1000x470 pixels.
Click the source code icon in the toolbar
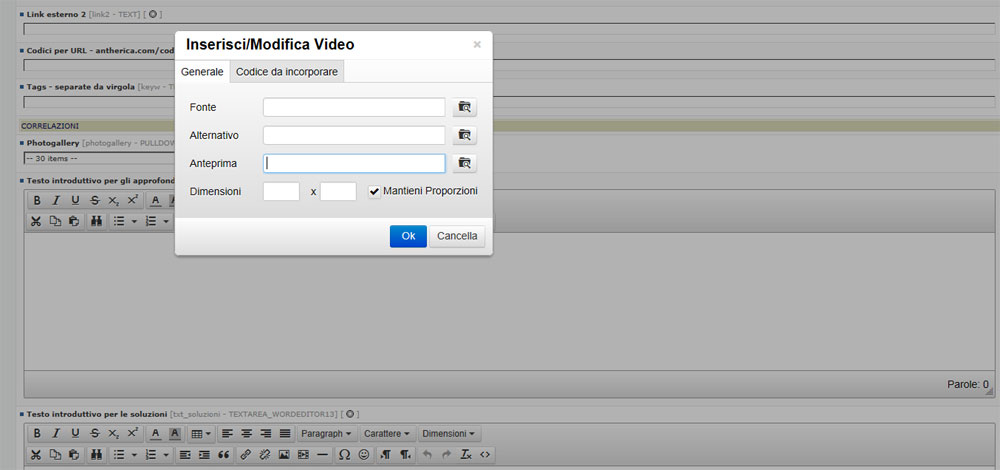click(x=485, y=455)
